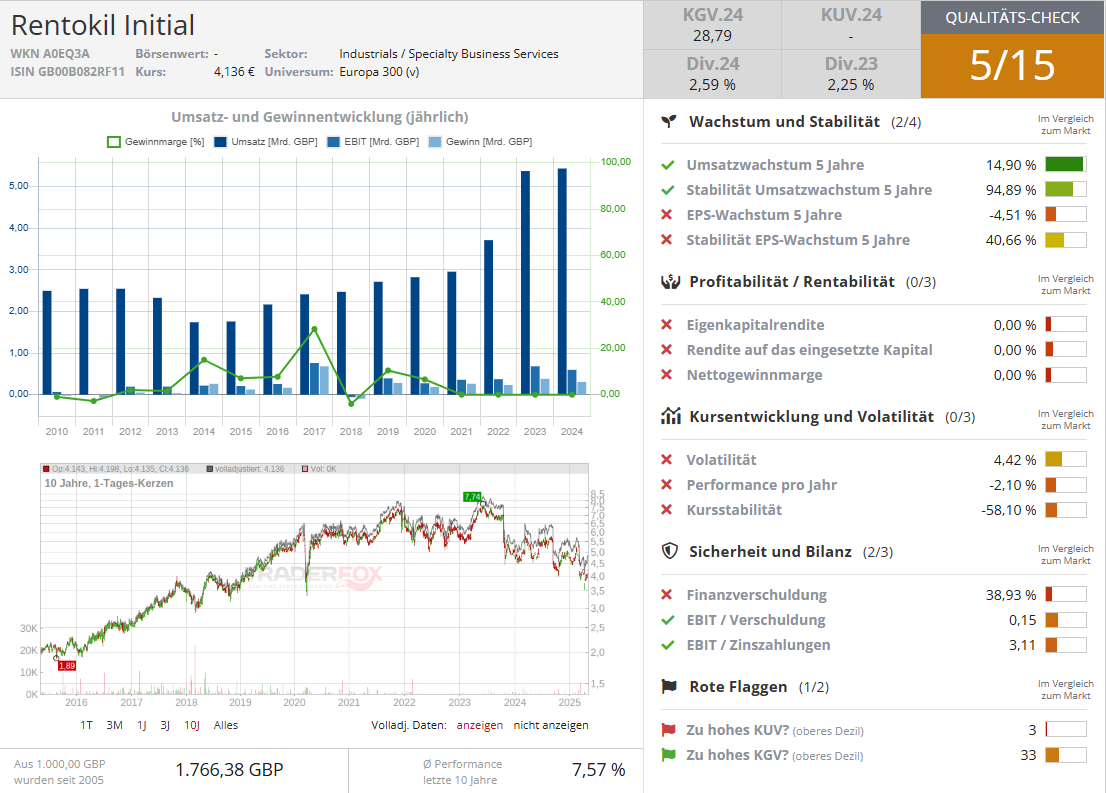Click the Rentokil Initial title
This screenshot has height=793, width=1106.
coord(103,25)
